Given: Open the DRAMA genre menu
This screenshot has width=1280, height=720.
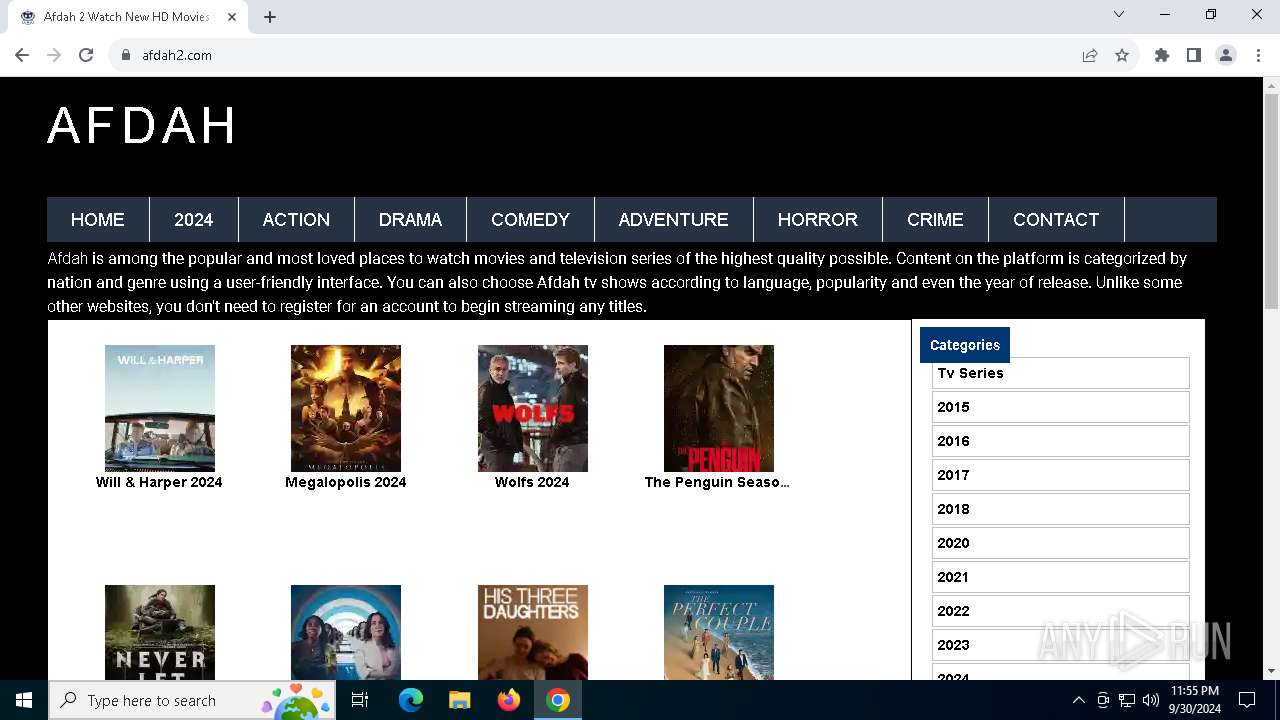Looking at the screenshot, I should point(410,220).
